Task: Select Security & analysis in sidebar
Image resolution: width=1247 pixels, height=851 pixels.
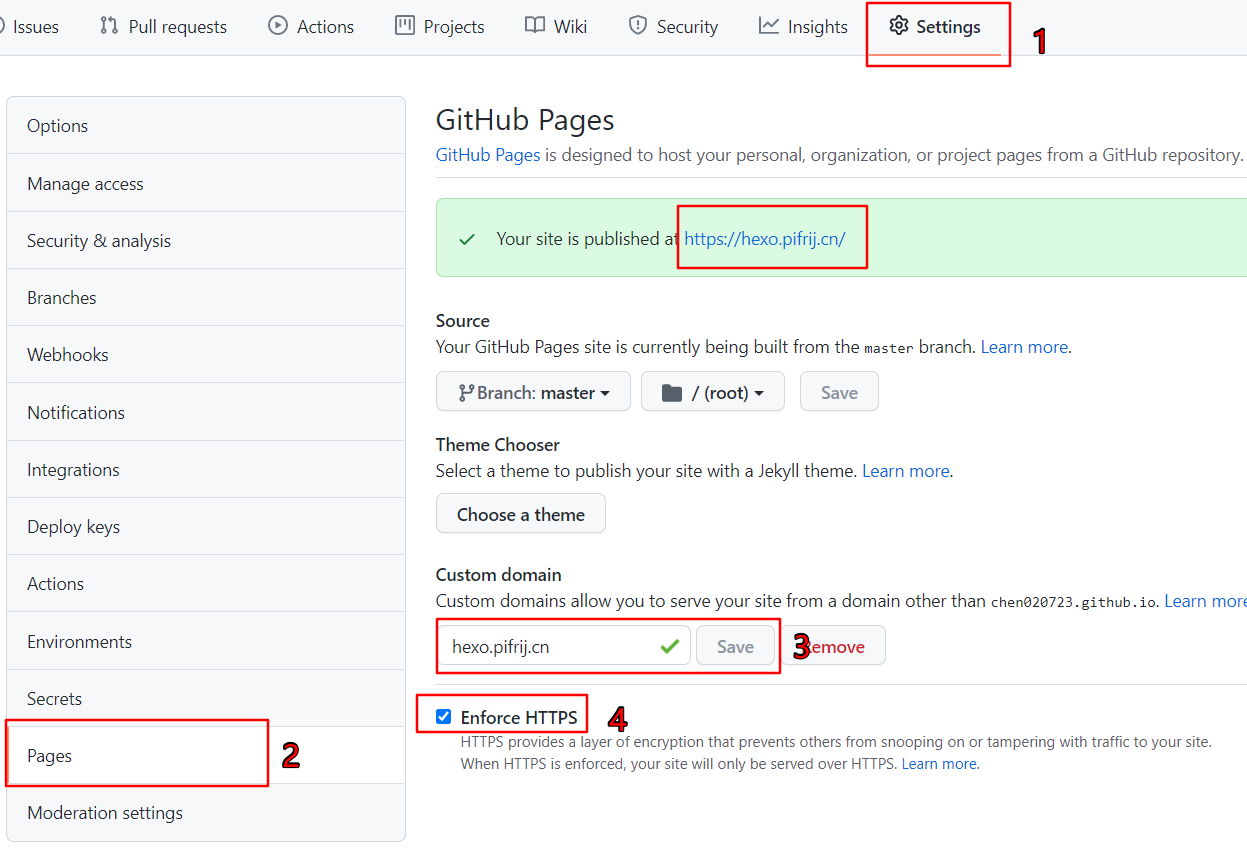Action: [x=206, y=240]
